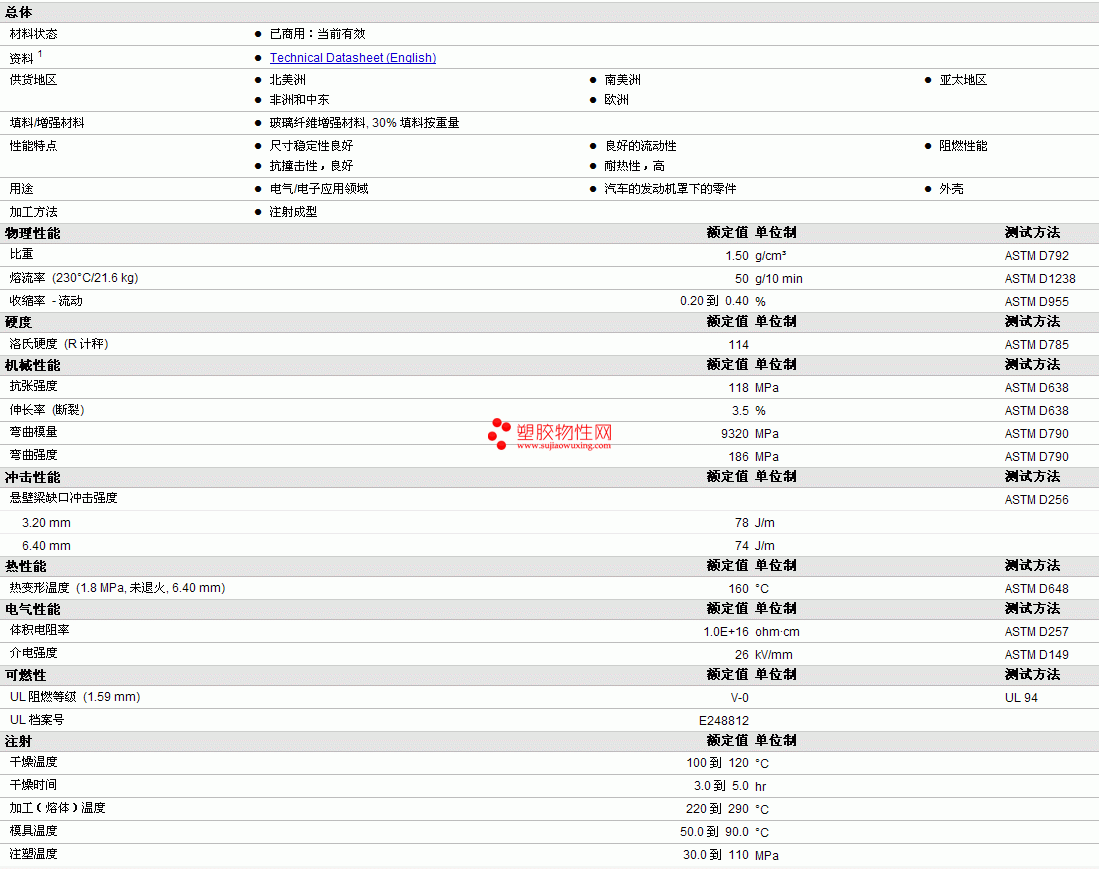The width and height of the screenshot is (1099, 869).
Task: Click the 汽车的发动机罩下的零件 usage entry
Action: tap(670, 189)
